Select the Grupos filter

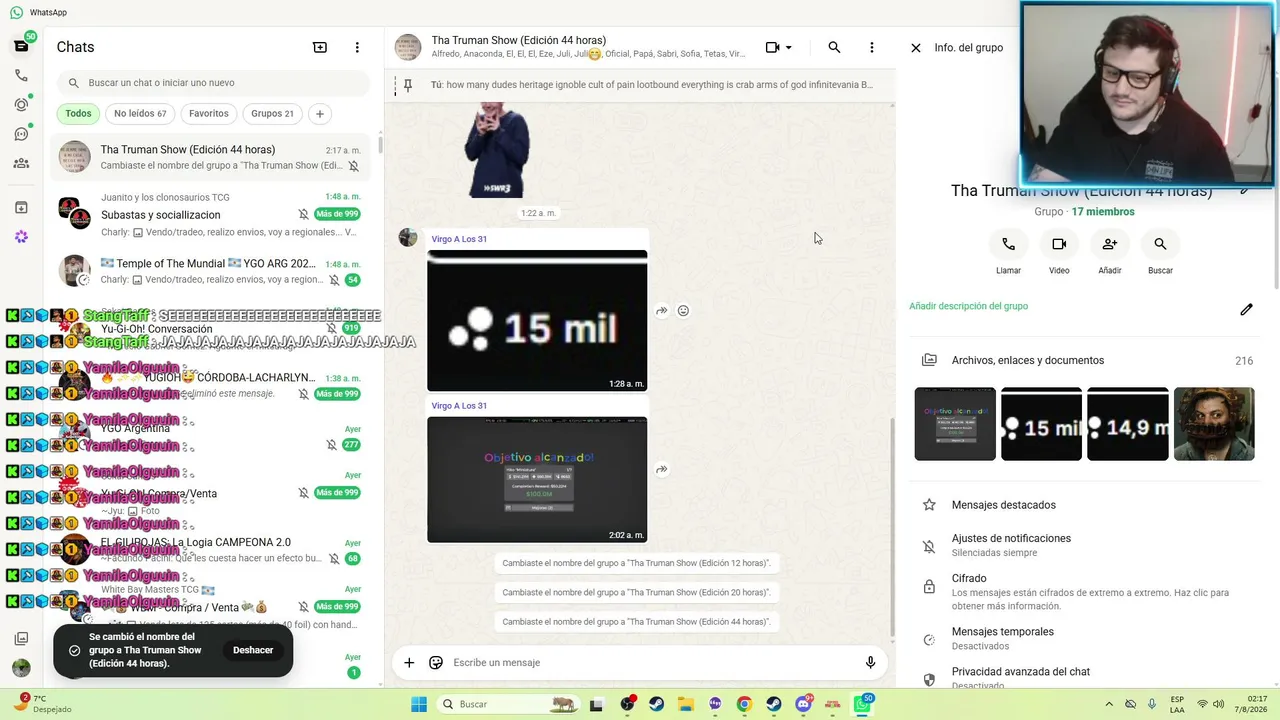coord(272,114)
